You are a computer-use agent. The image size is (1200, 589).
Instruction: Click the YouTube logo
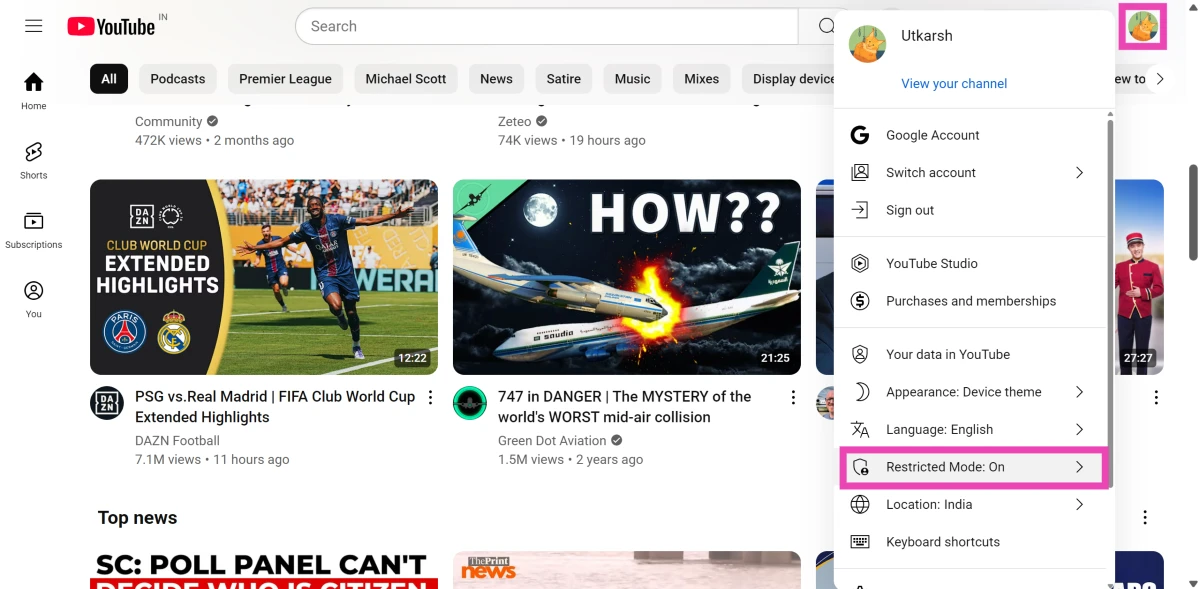111,27
